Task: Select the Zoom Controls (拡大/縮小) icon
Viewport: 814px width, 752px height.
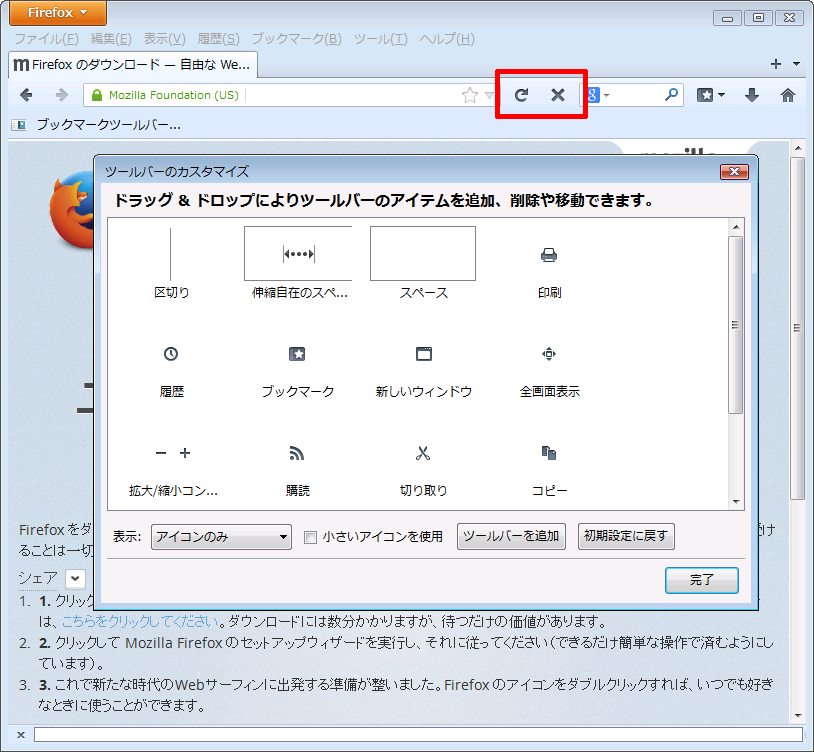Action: click(x=173, y=453)
